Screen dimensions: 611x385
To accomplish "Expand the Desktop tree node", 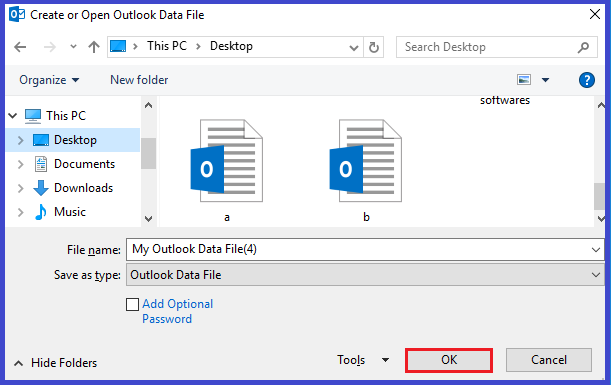I will tap(21, 140).
